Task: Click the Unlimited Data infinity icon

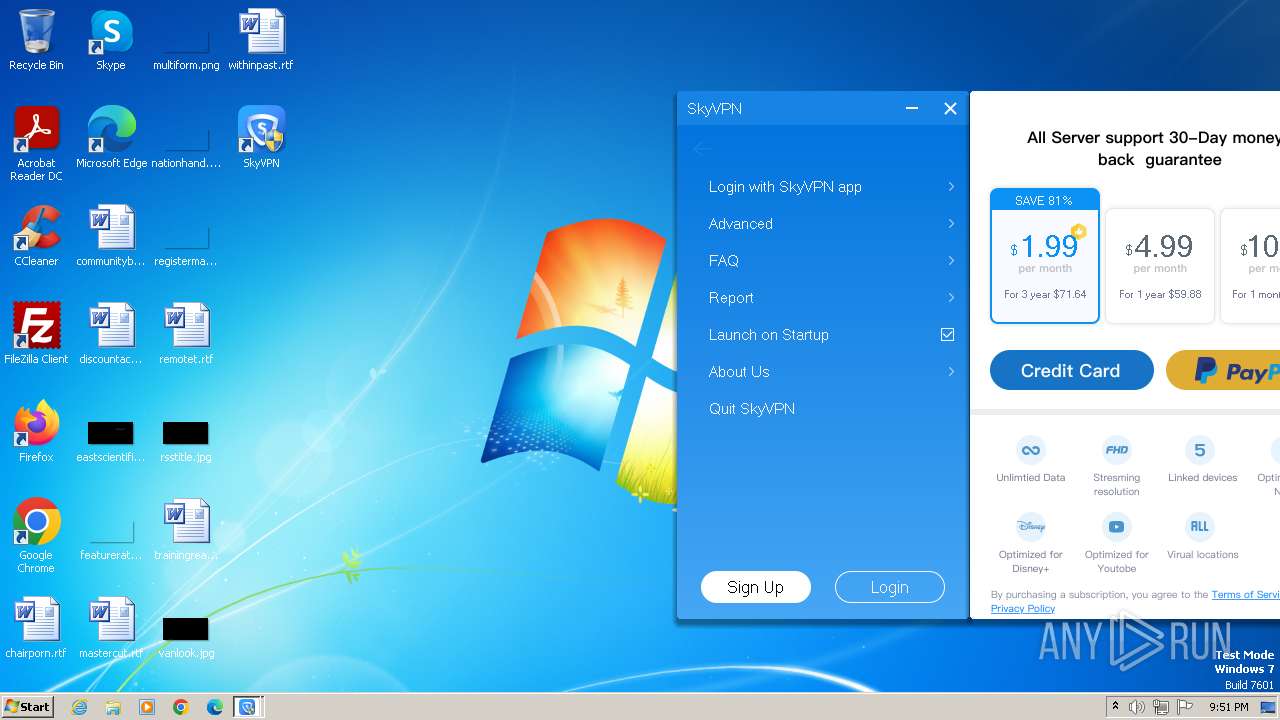Action: coord(1030,450)
